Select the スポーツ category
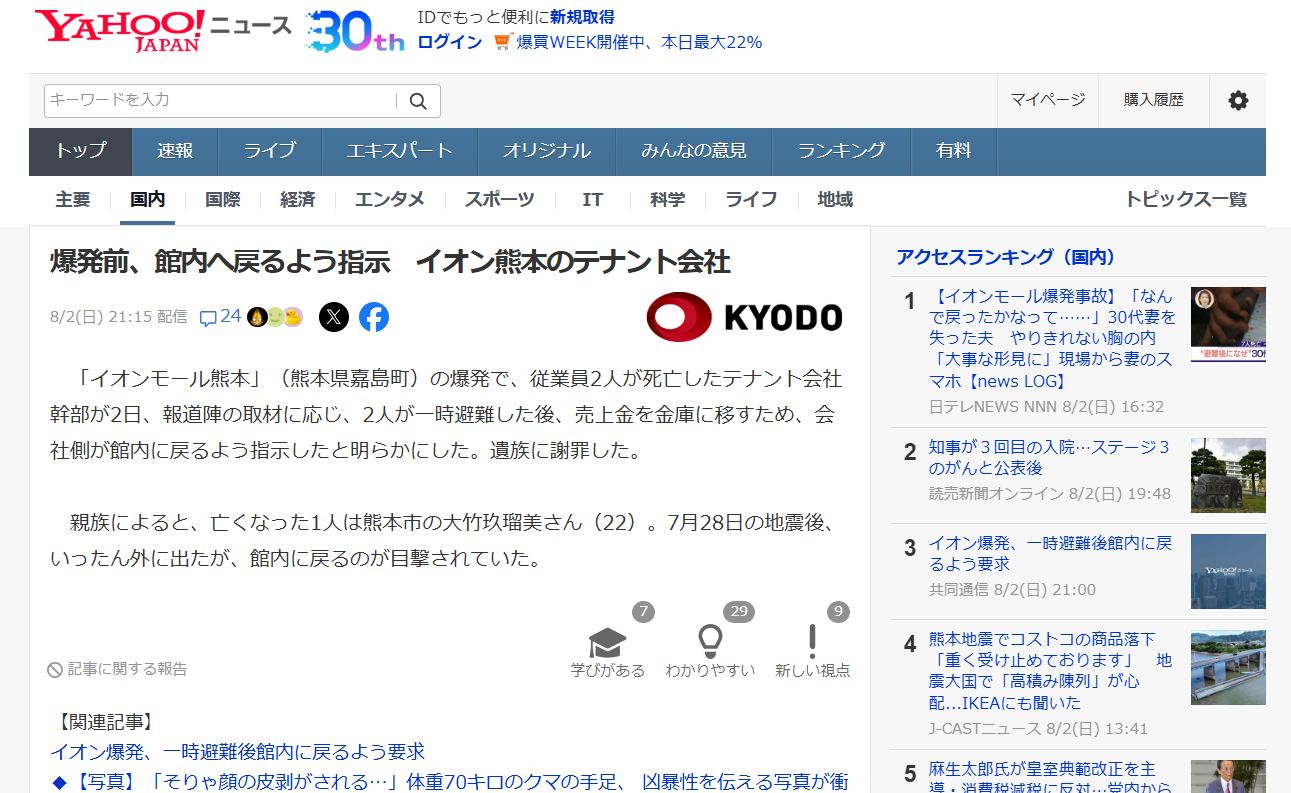 tap(499, 200)
